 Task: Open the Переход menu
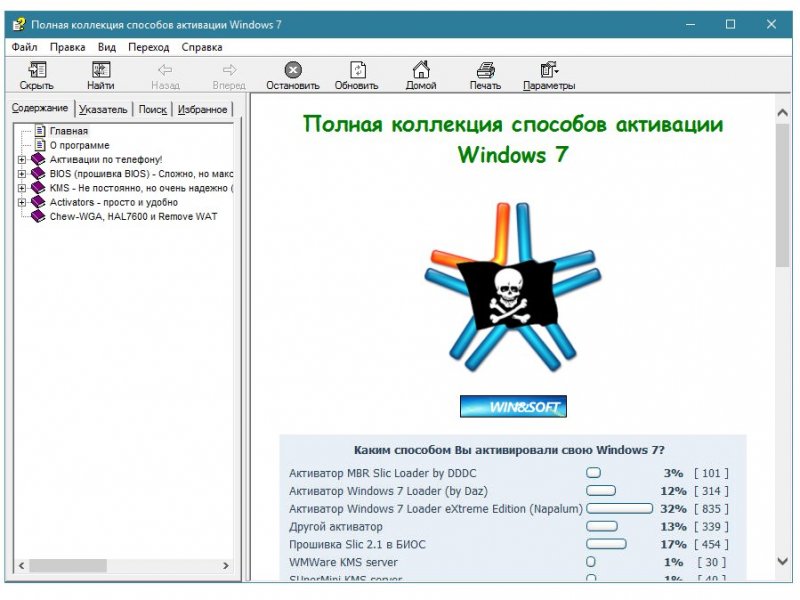[148, 47]
